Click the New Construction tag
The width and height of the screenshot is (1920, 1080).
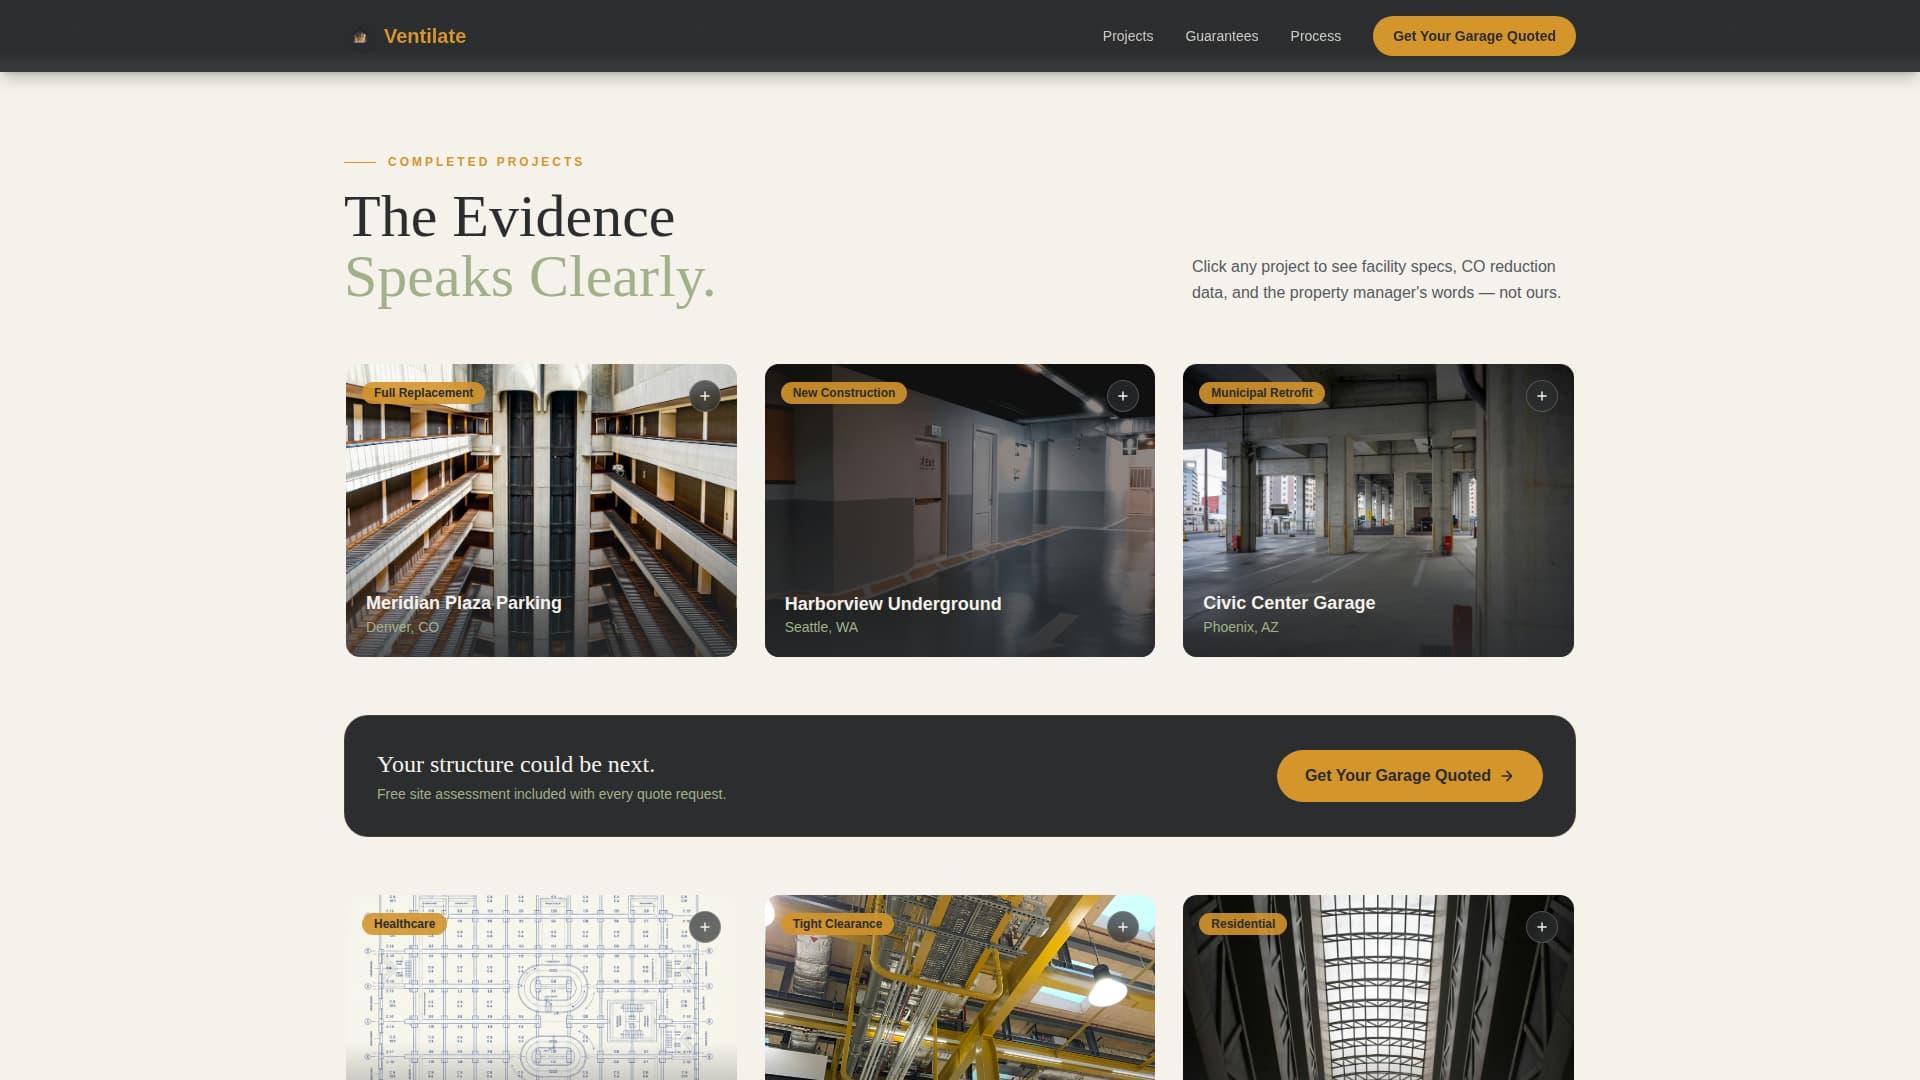(x=844, y=393)
